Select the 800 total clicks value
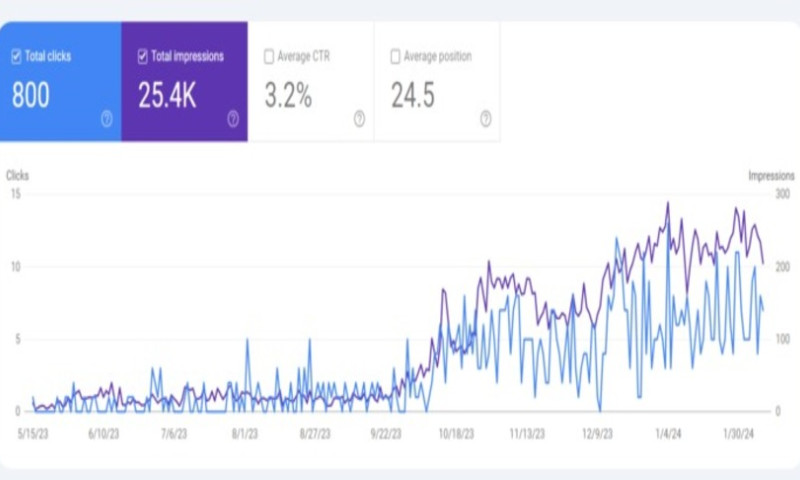 [31, 95]
